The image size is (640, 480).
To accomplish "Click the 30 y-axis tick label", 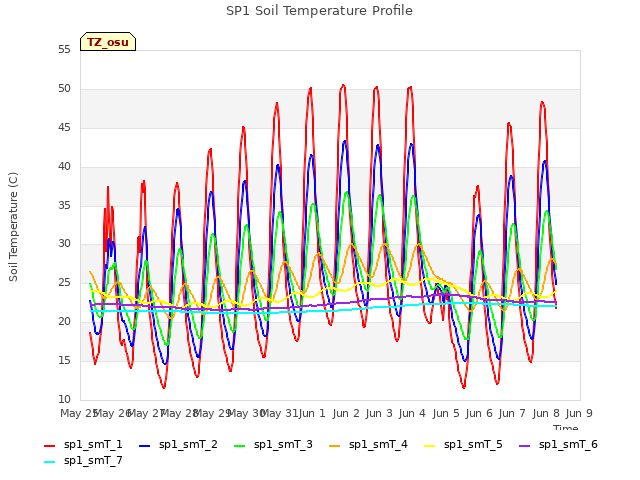I will (64, 244).
